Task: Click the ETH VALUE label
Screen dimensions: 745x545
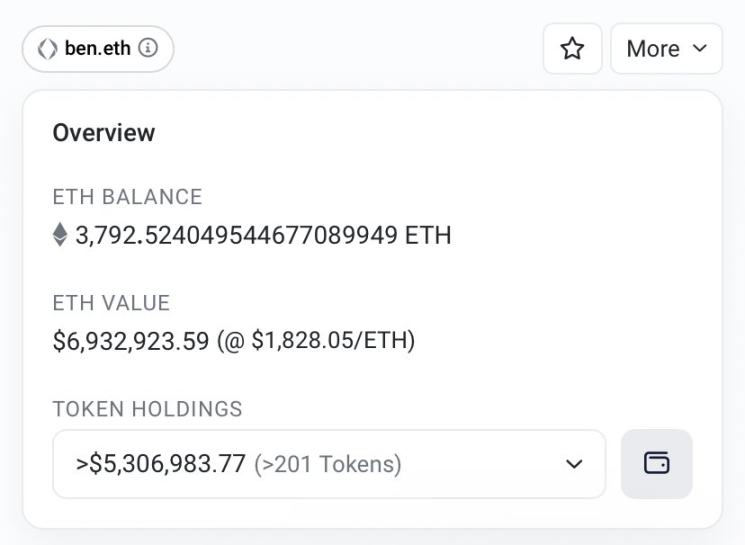Action: point(111,303)
